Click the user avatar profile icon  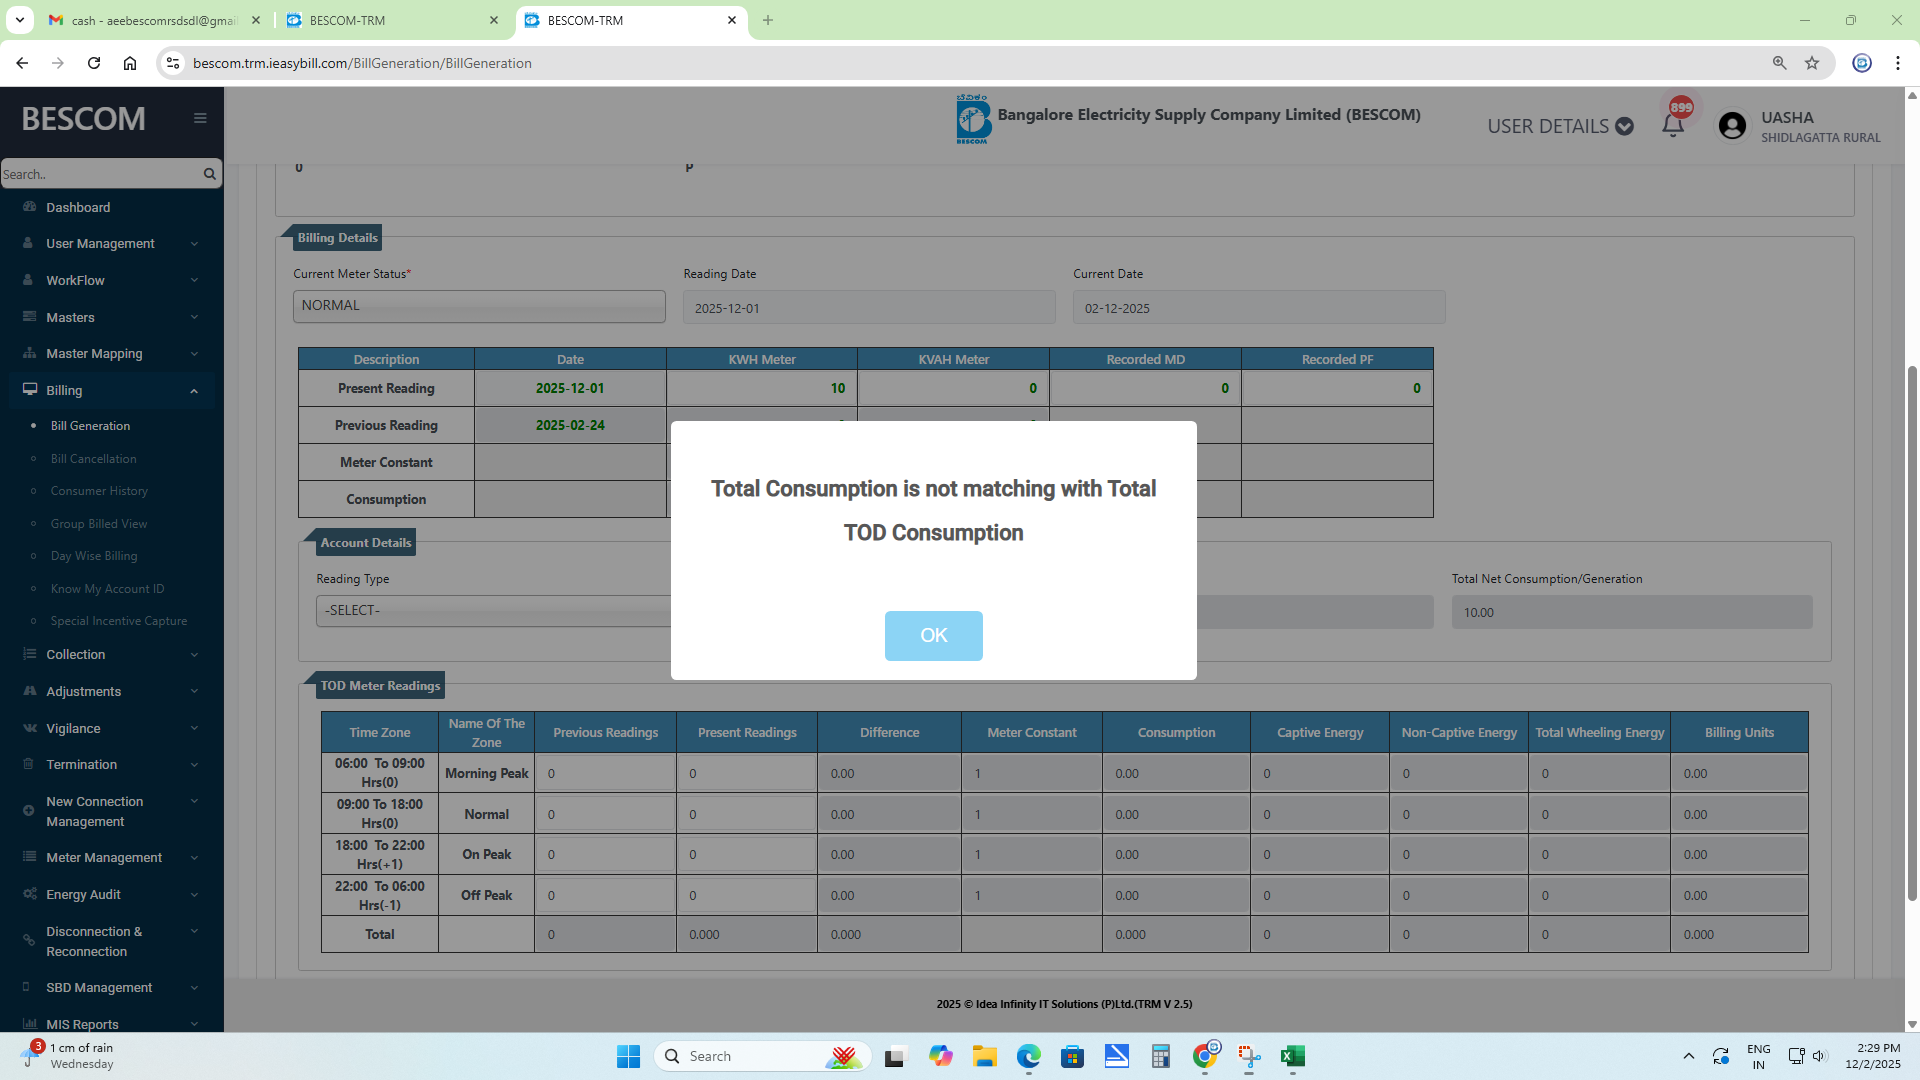point(1732,126)
